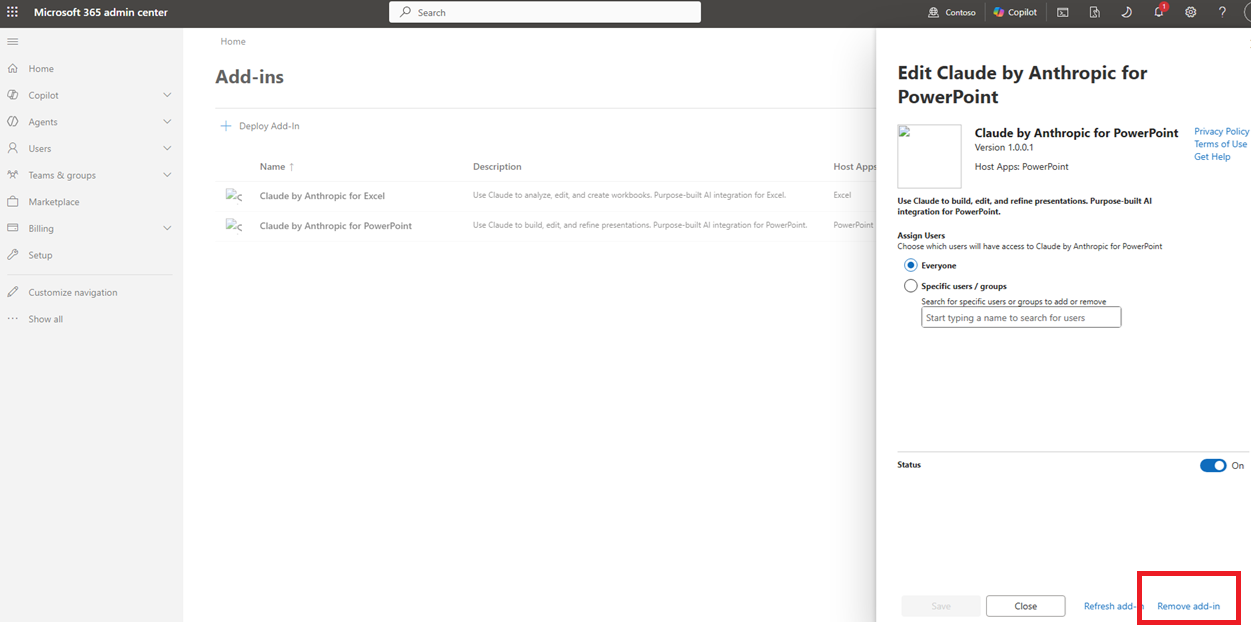1251x634 pixels.
Task: Click the Microsoft 365 admin center title
Action: (x=101, y=12)
